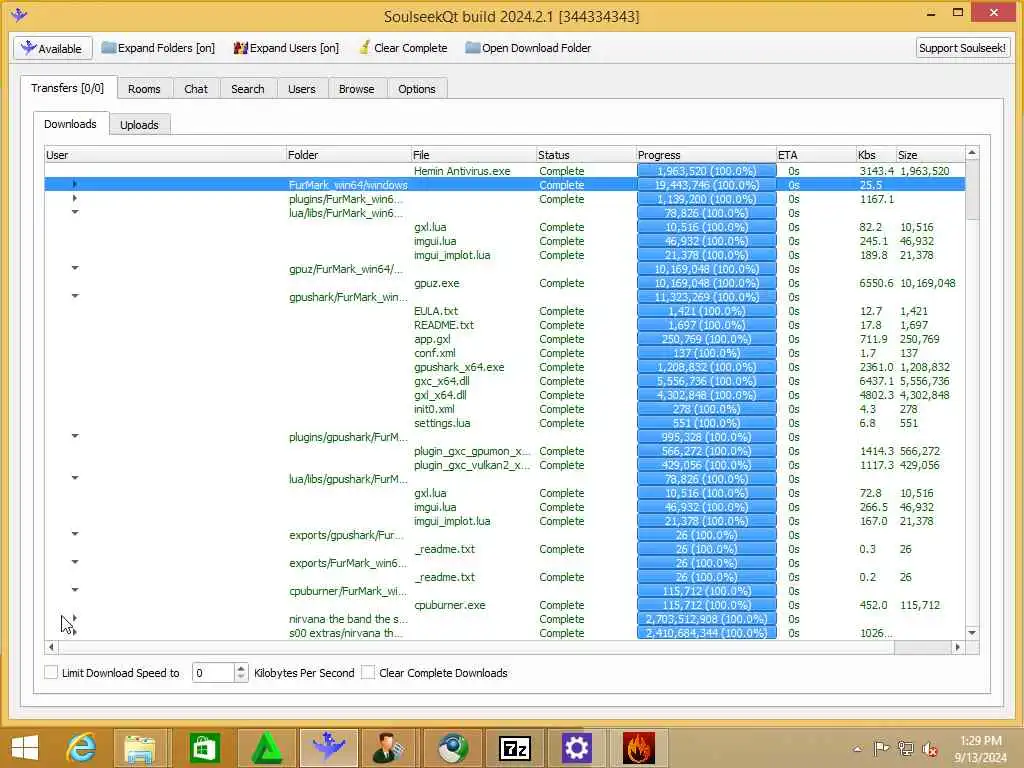
Task: Open 7-Zip from taskbar
Action: click(x=515, y=748)
